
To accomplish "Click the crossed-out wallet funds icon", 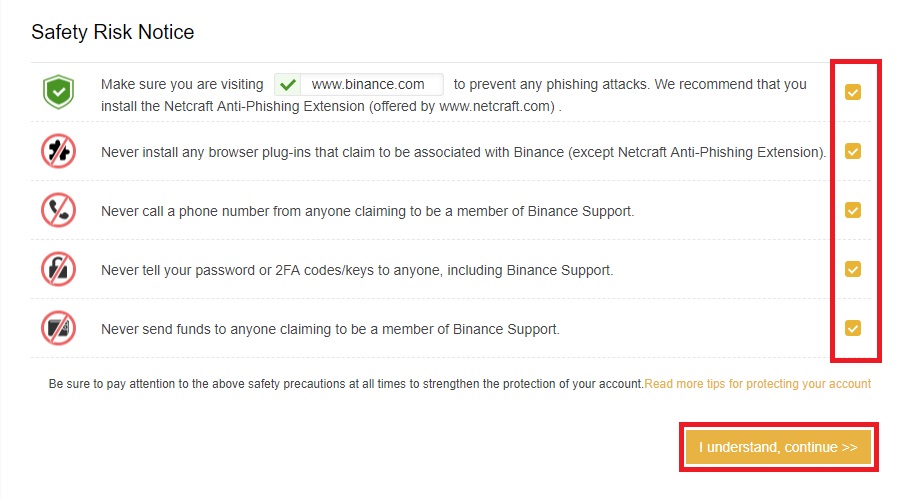I will [x=58, y=328].
